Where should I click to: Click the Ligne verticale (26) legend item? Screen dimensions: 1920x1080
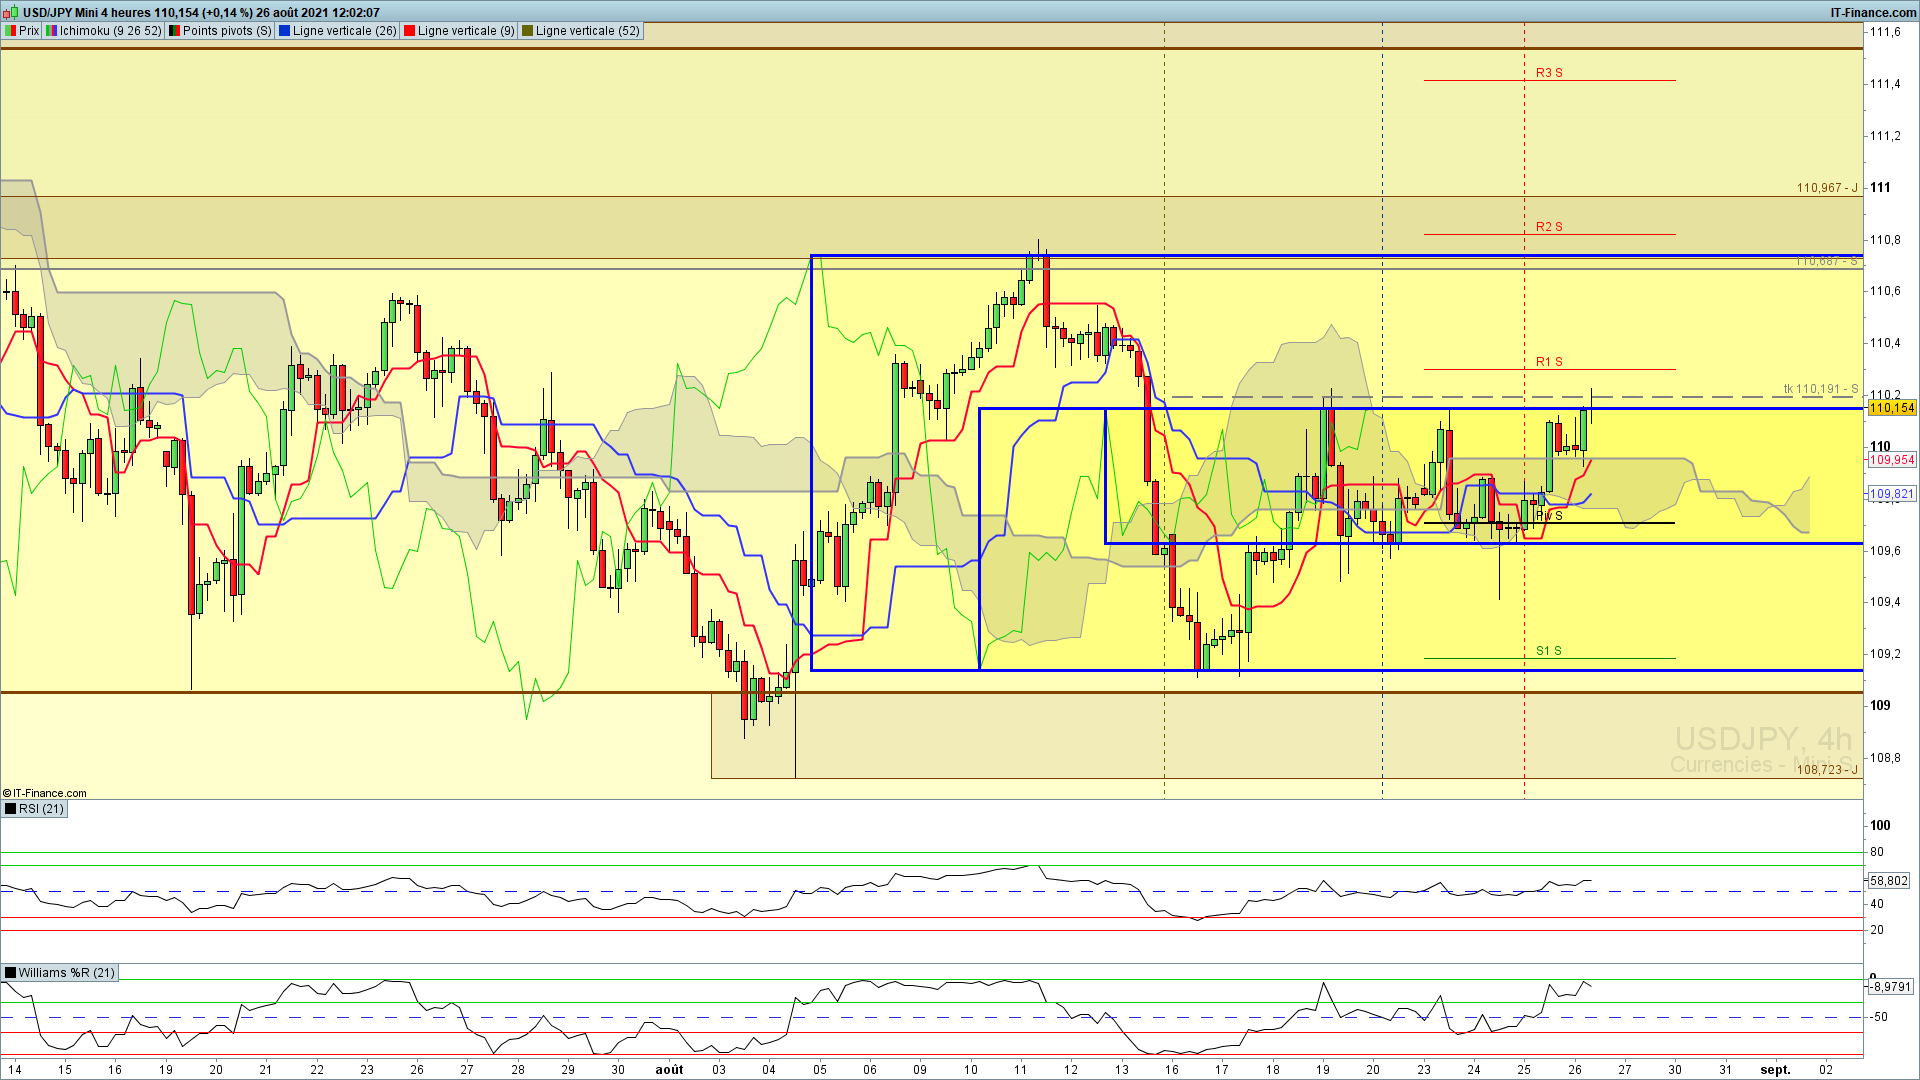(337, 31)
